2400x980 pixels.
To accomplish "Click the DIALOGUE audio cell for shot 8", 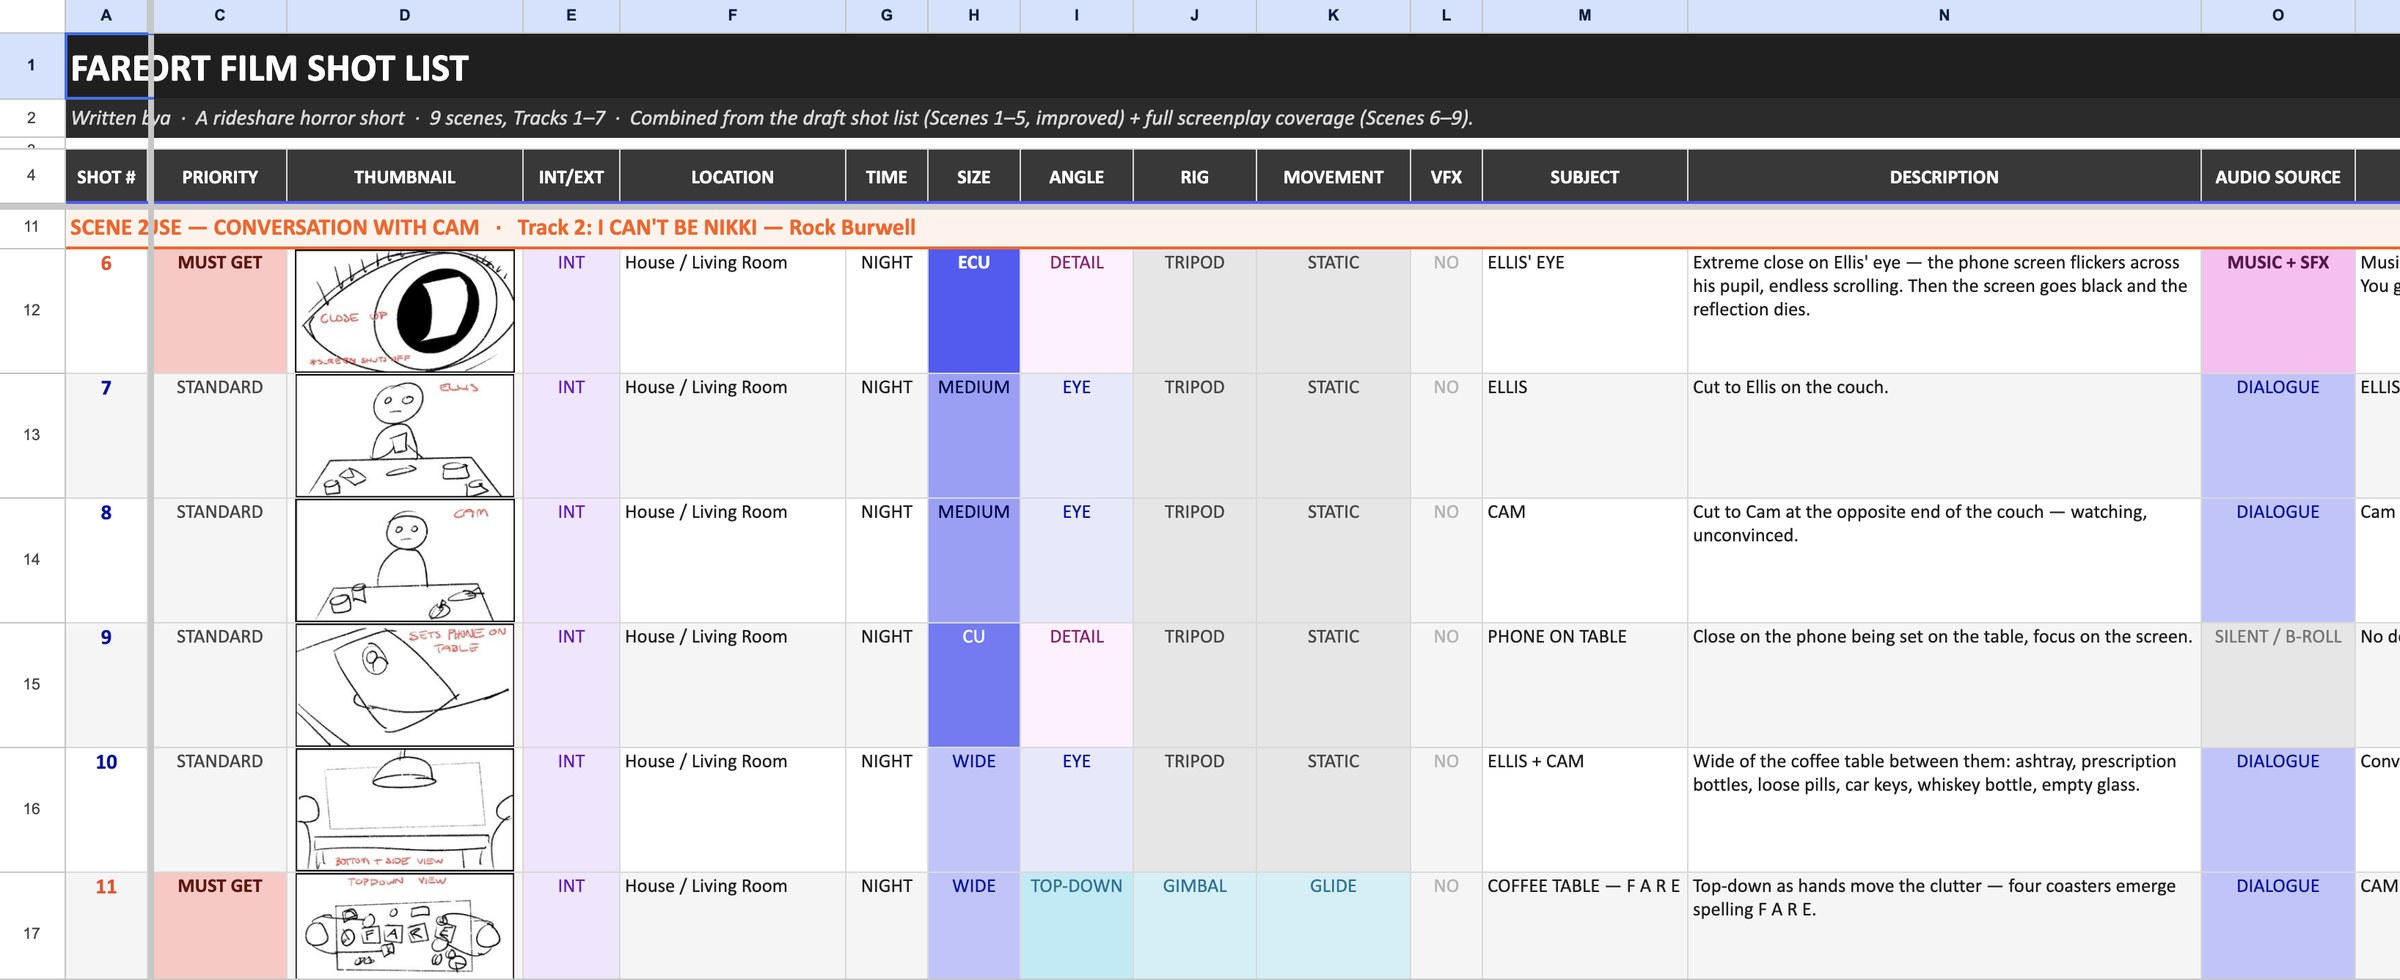I will [x=2278, y=560].
